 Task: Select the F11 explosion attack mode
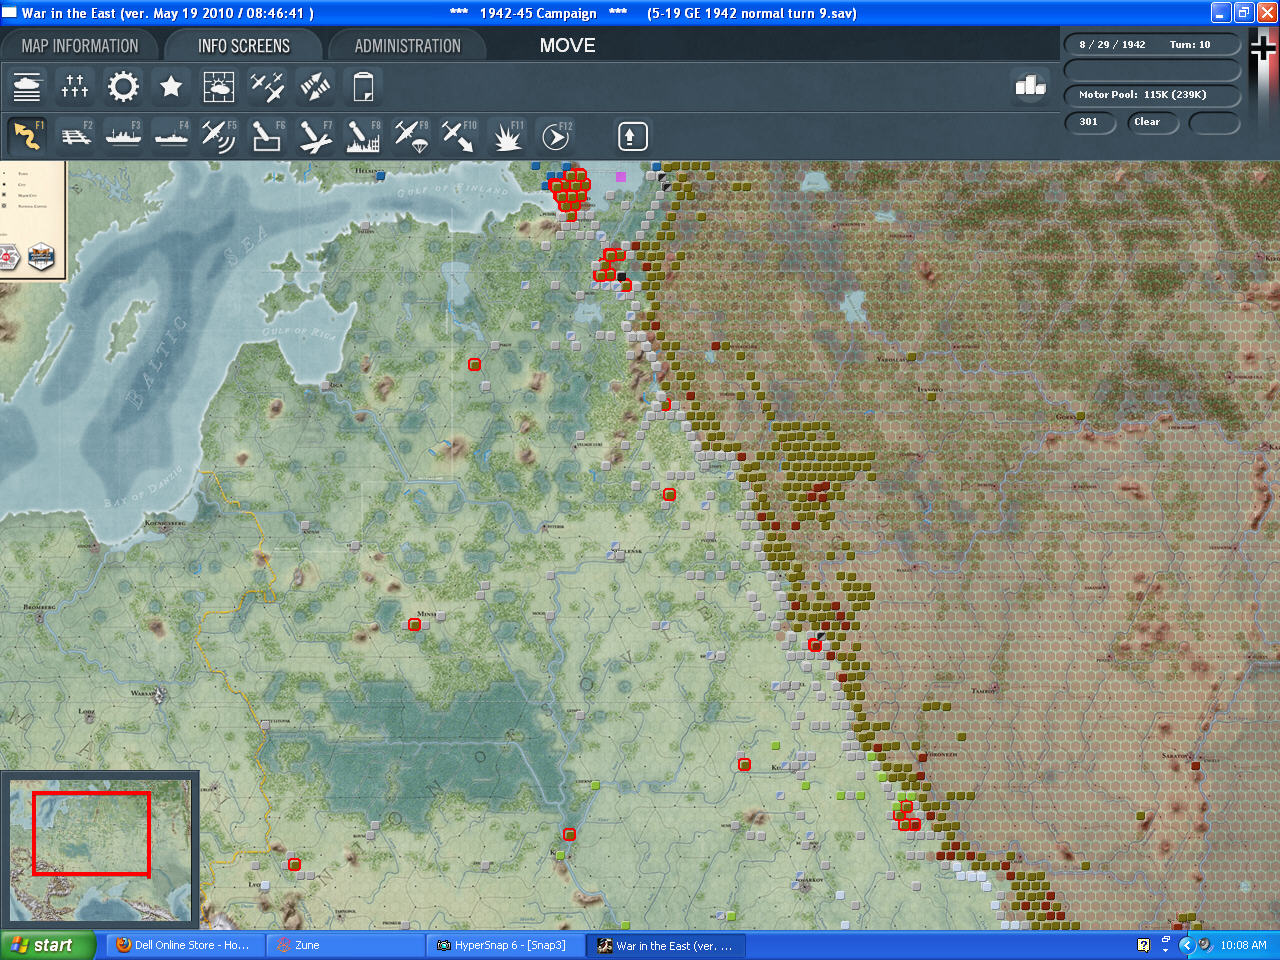[x=507, y=135]
